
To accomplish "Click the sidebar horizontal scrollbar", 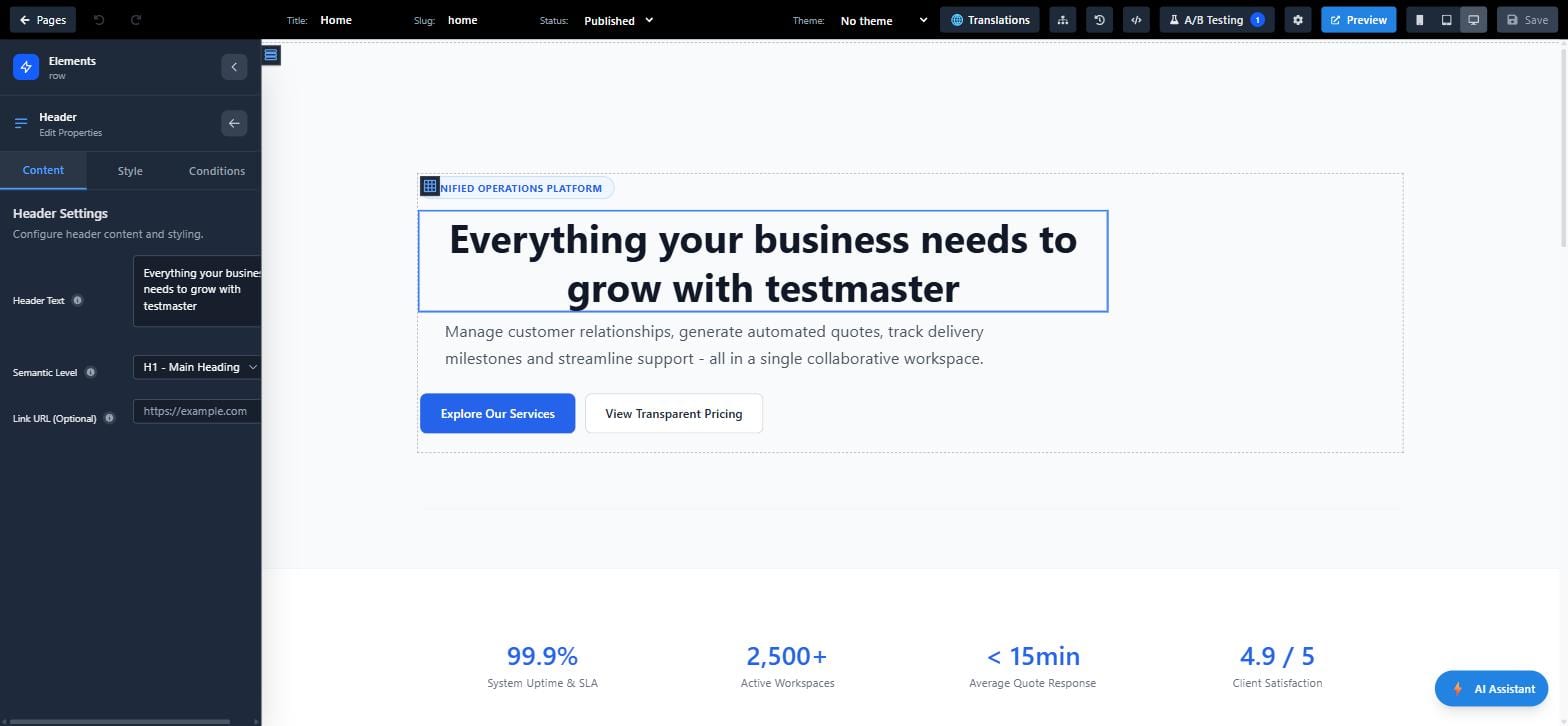I will (x=120, y=721).
